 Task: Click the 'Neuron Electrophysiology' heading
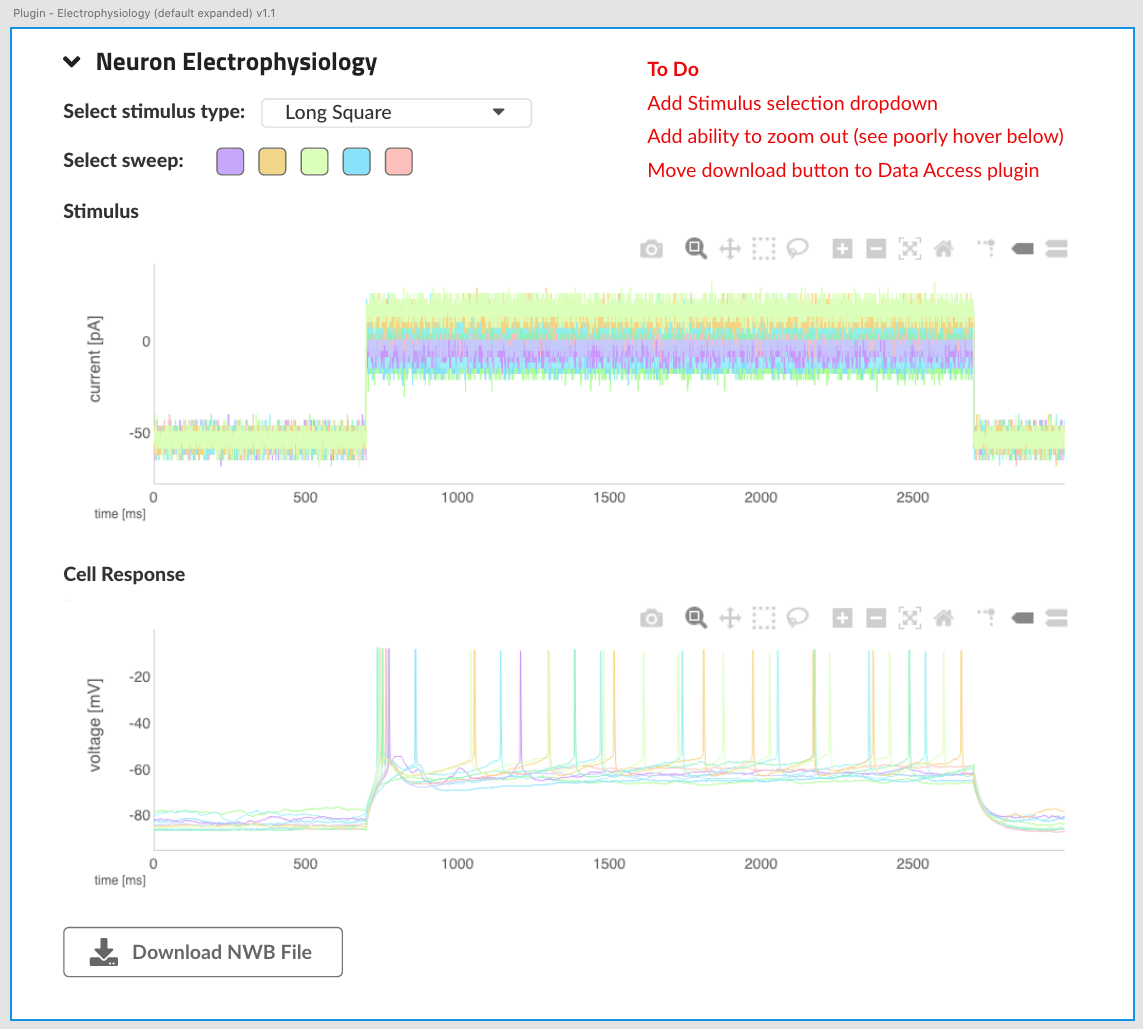pos(236,63)
